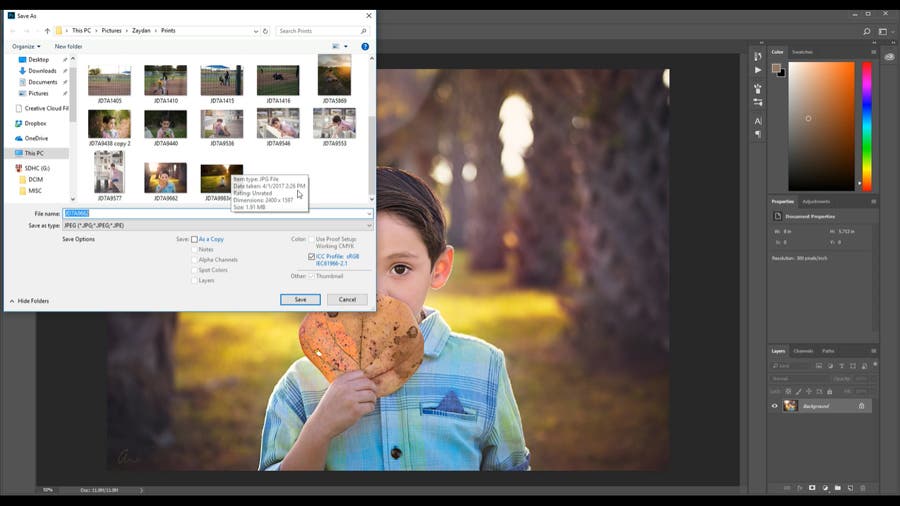
Task: Click Zaydan in the breadcrumb path
Action: pos(141,31)
